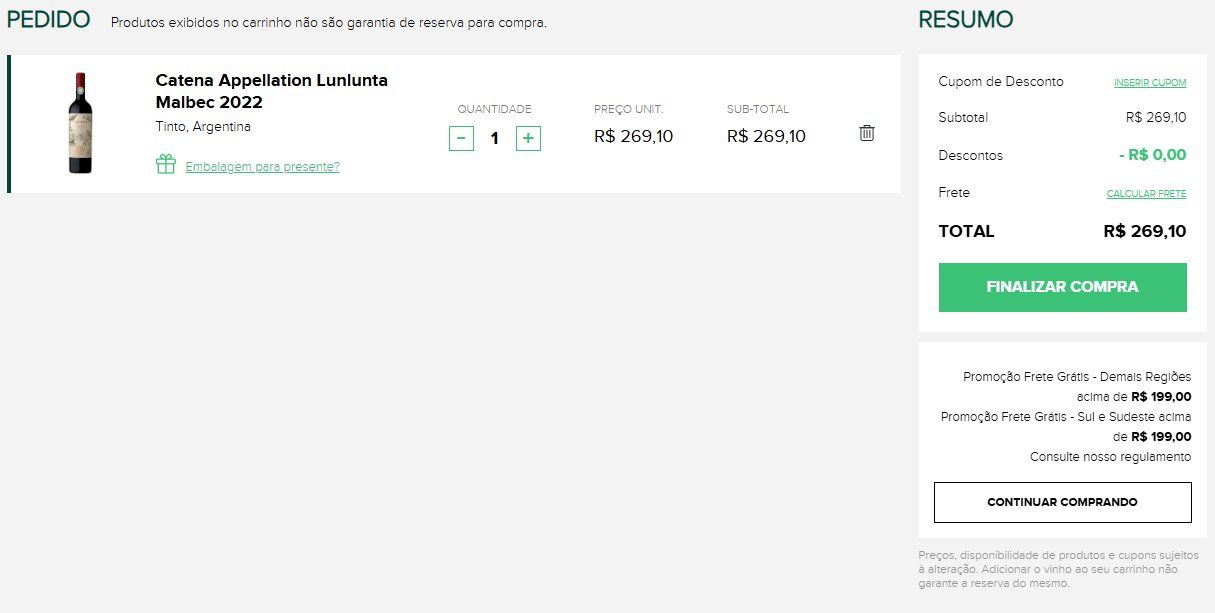Open the INSERIR CUPOM link
The width and height of the screenshot is (1215, 613).
click(1150, 83)
